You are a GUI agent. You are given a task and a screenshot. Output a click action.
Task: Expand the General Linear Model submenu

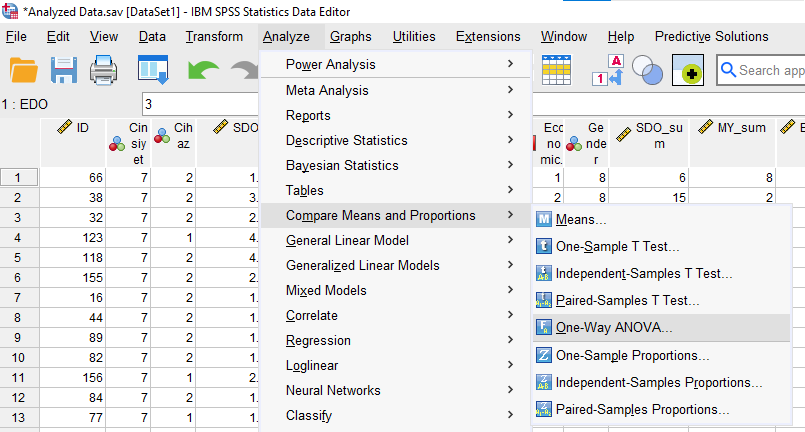tap(347, 240)
